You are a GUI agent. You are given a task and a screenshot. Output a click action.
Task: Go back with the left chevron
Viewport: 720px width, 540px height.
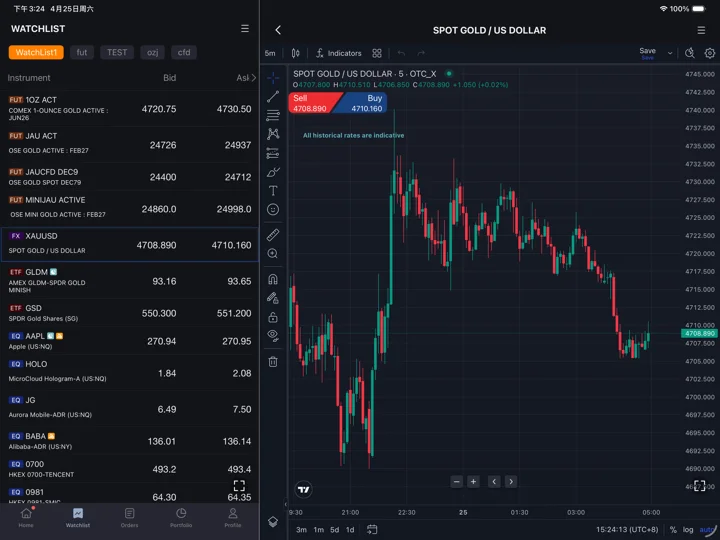(278, 30)
